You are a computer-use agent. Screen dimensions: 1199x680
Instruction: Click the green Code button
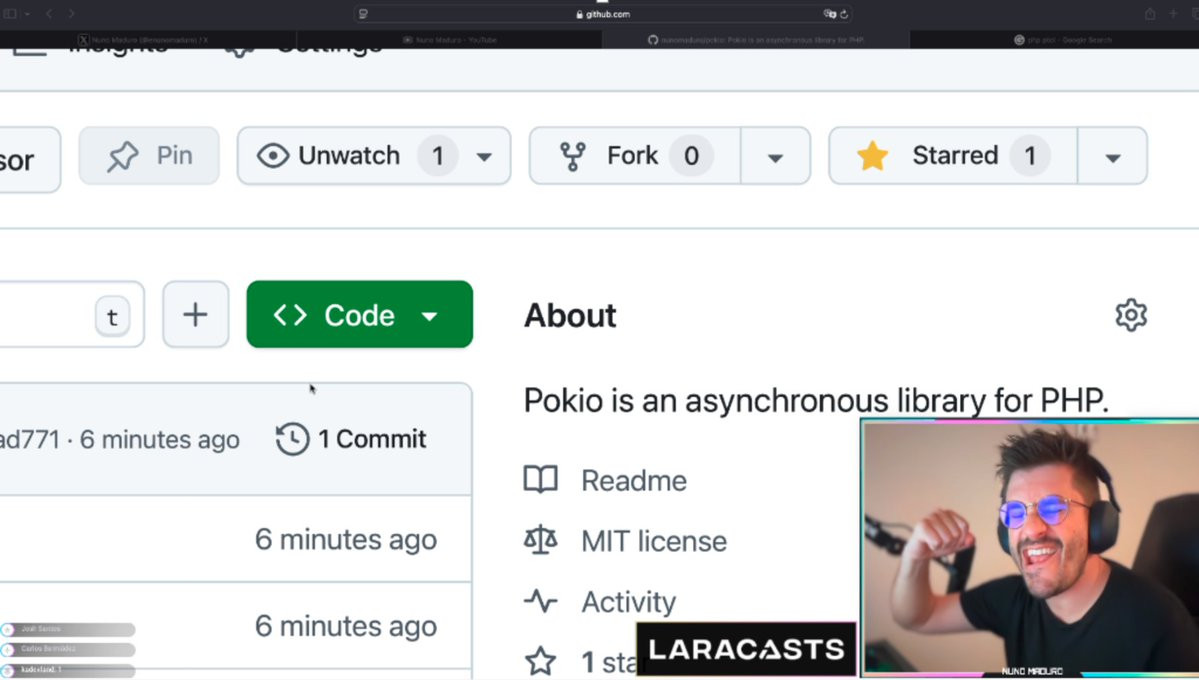tap(359, 314)
